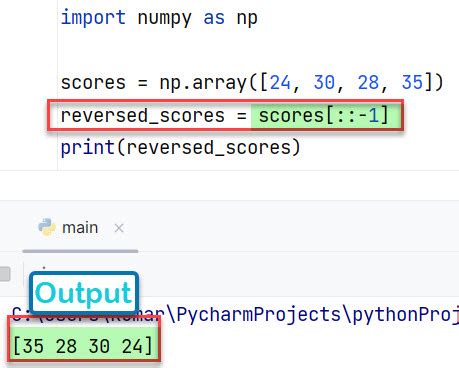Click the scores[::-1] slice expression
This screenshot has height=368, width=459.
coord(324,116)
